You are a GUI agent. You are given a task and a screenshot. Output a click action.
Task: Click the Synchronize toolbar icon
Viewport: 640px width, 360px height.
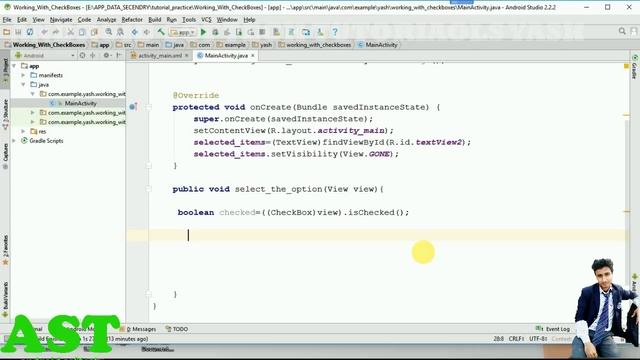(x=30, y=32)
